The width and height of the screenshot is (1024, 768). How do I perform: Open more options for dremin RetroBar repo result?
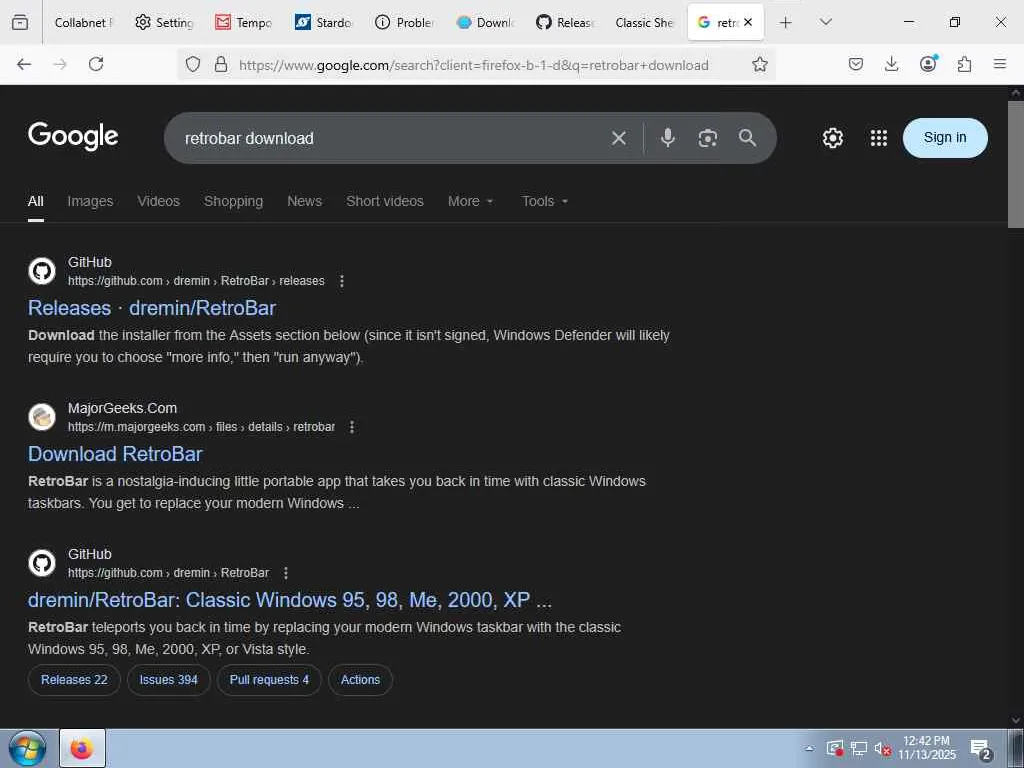pos(285,573)
